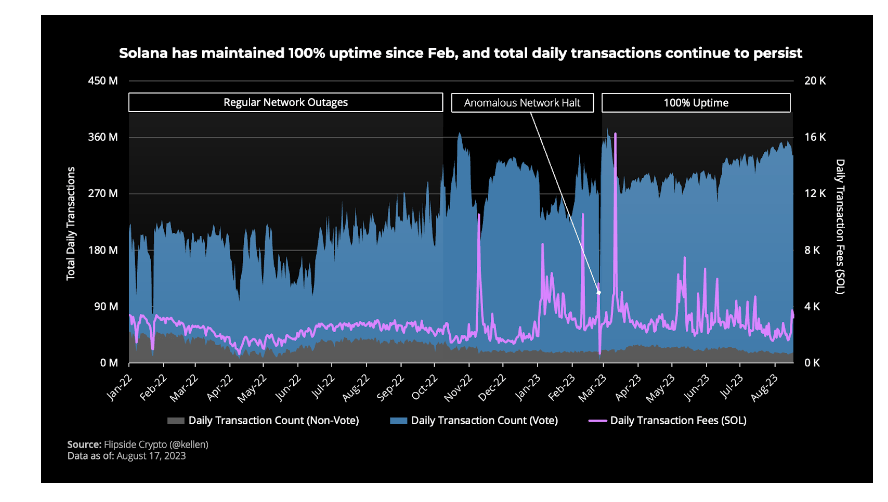Click the Aug-23 x-axis label
Image resolution: width=888 pixels, height=502 pixels.
765,387
